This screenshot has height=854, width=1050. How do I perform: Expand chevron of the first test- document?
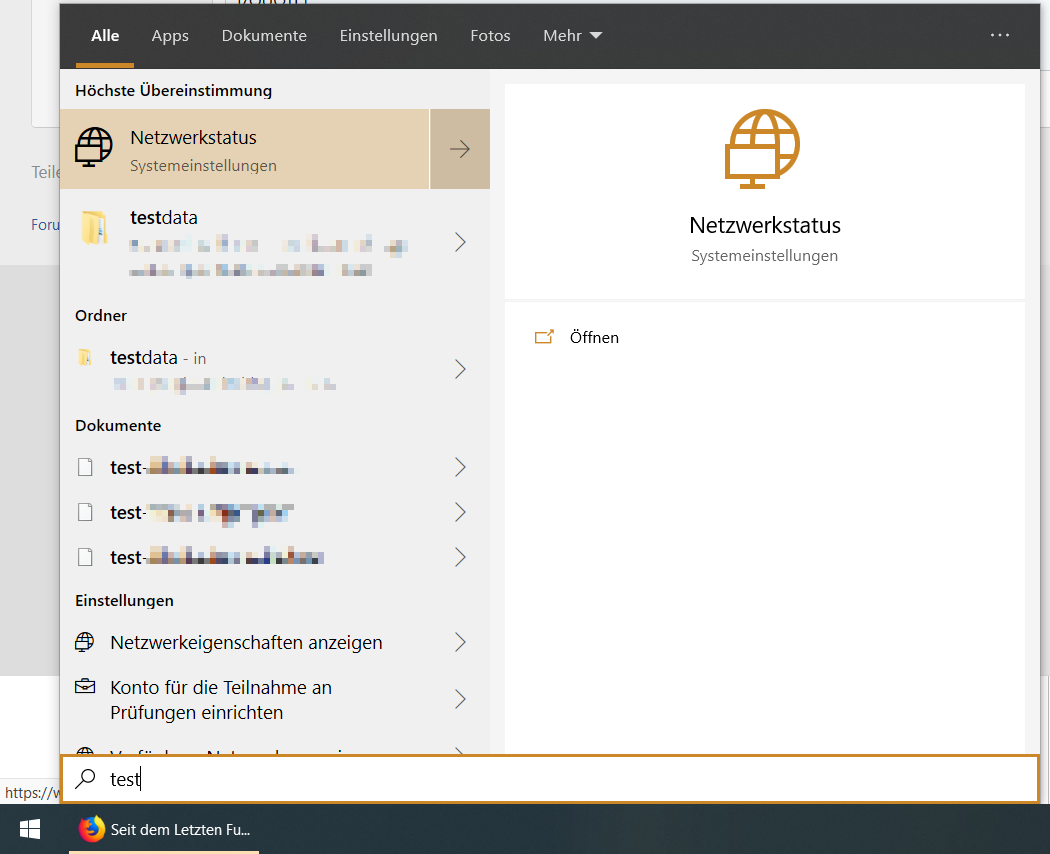460,467
